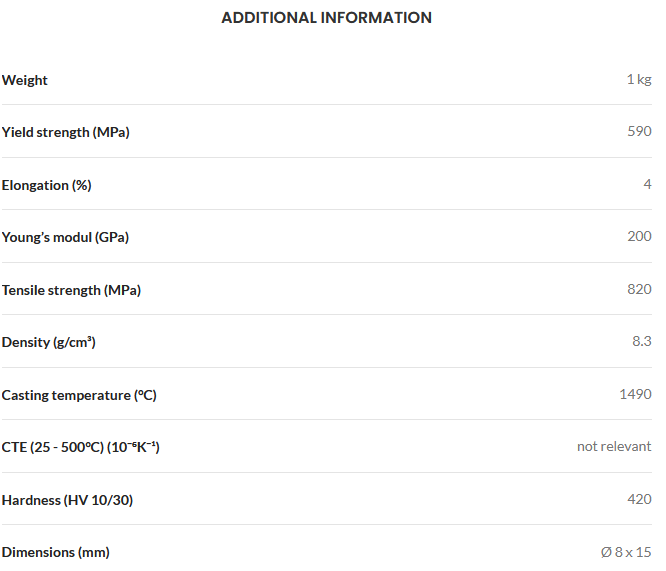
Task: Click the elongation value 4
Action: (647, 184)
